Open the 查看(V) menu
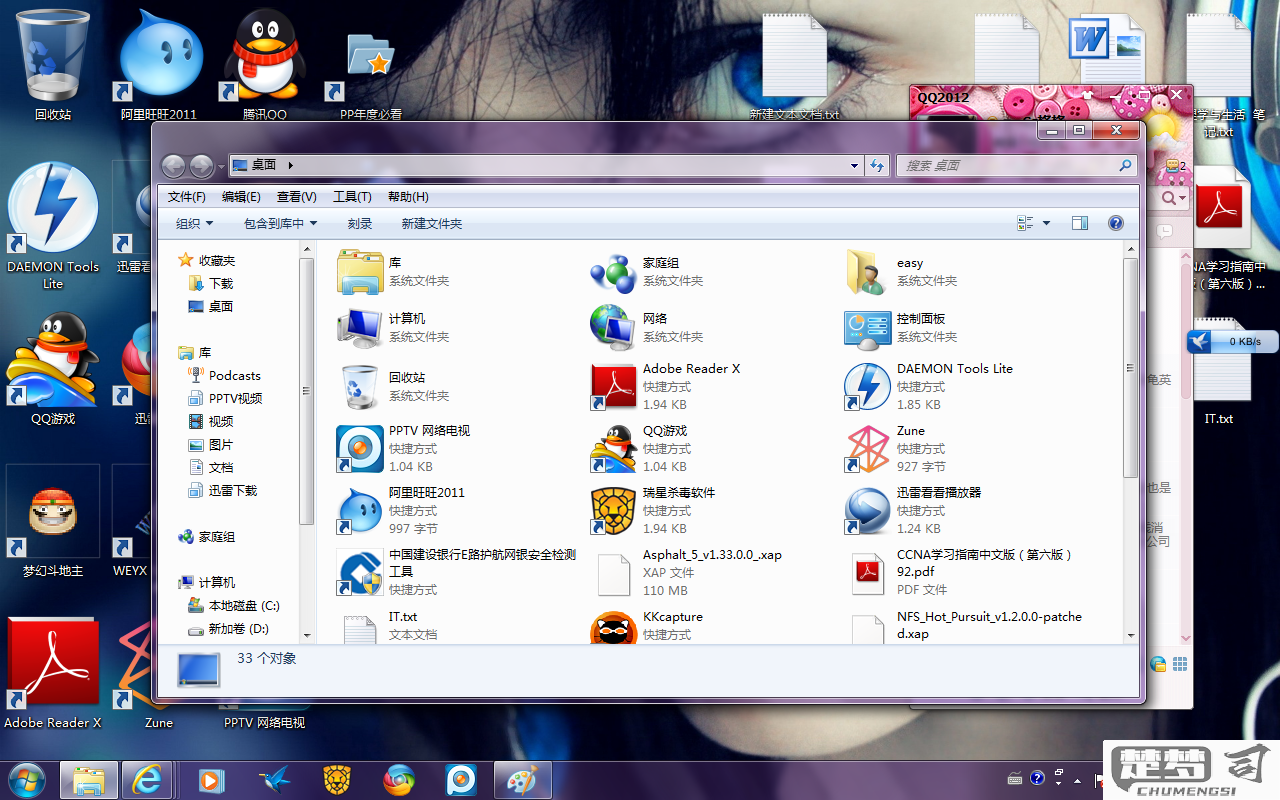This screenshot has width=1280, height=800. [x=297, y=197]
